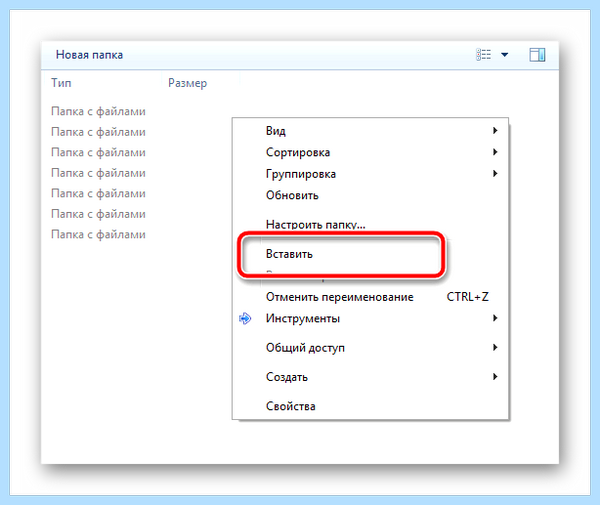
Task: Click the change view list icon
Action: [483, 55]
